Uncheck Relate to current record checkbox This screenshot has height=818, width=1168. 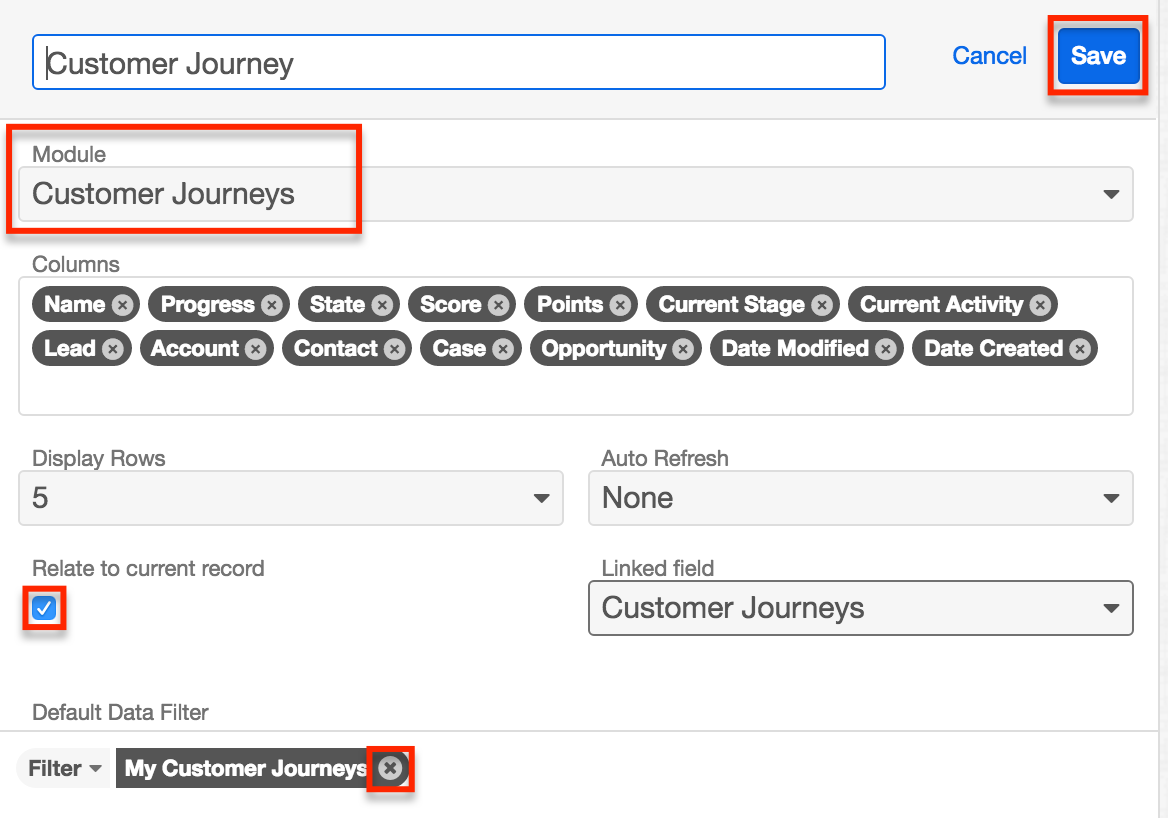[x=44, y=608]
